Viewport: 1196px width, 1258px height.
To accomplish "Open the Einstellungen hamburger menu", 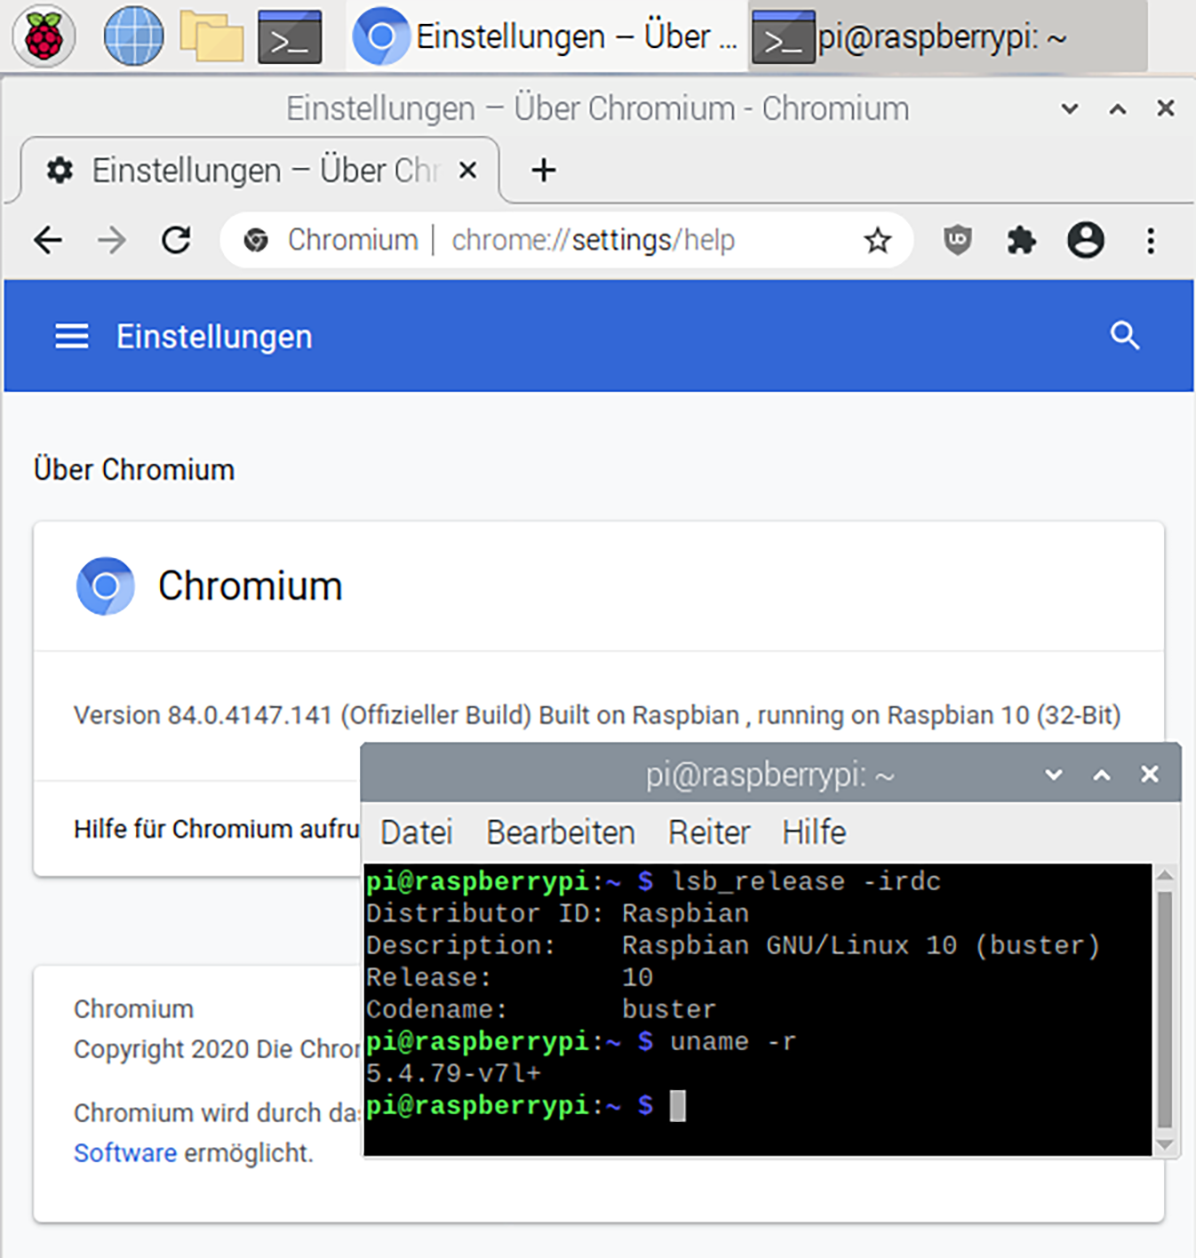I will pyautogui.click(x=71, y=336).
